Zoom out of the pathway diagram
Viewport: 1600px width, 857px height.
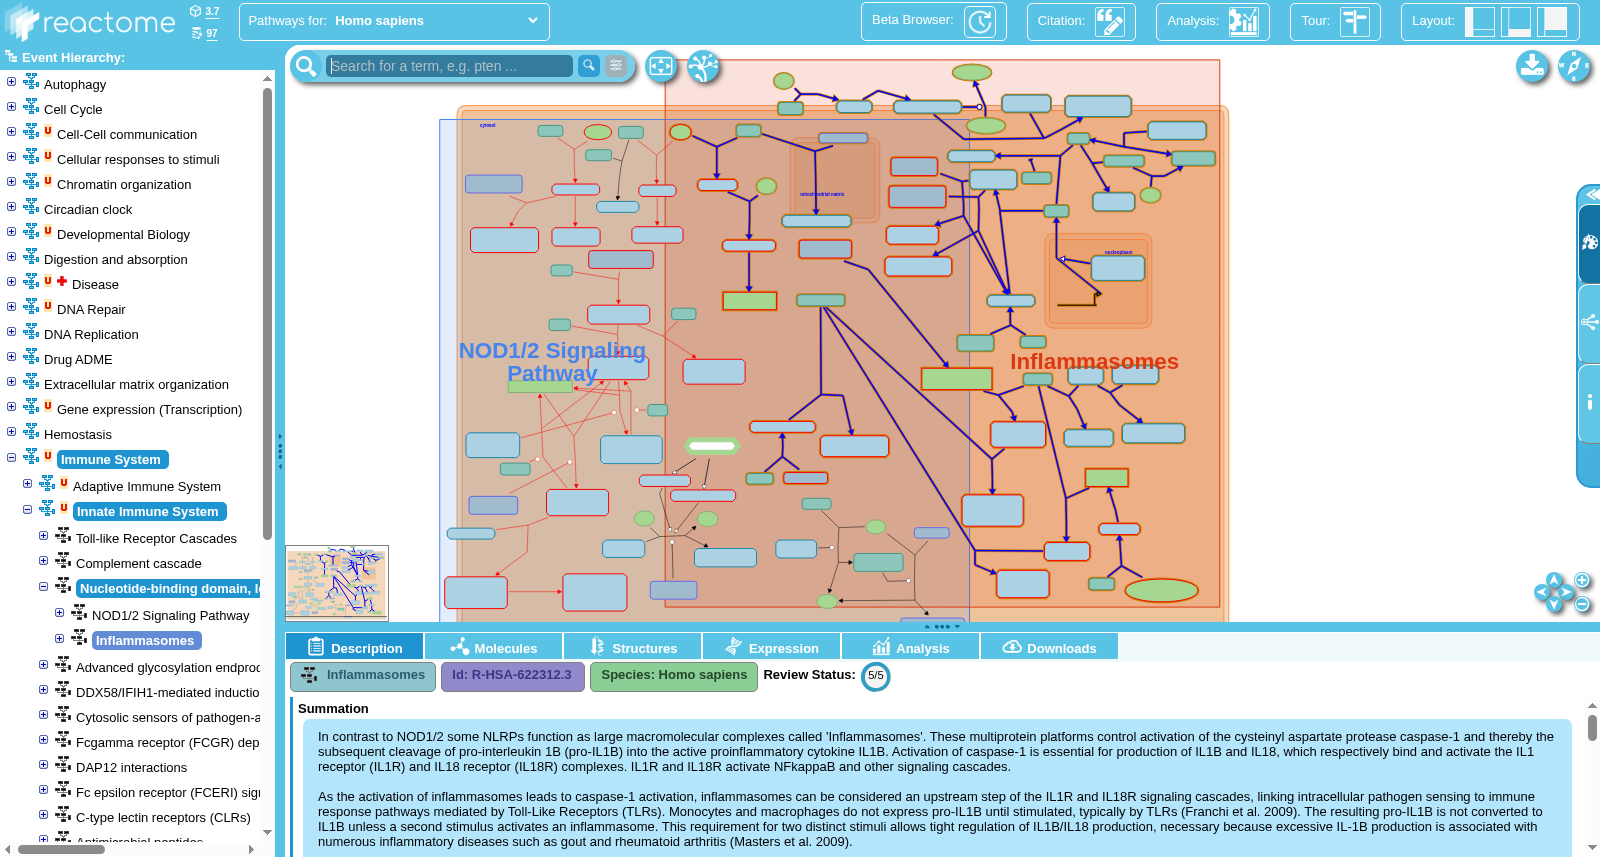tap(1582, 604)
